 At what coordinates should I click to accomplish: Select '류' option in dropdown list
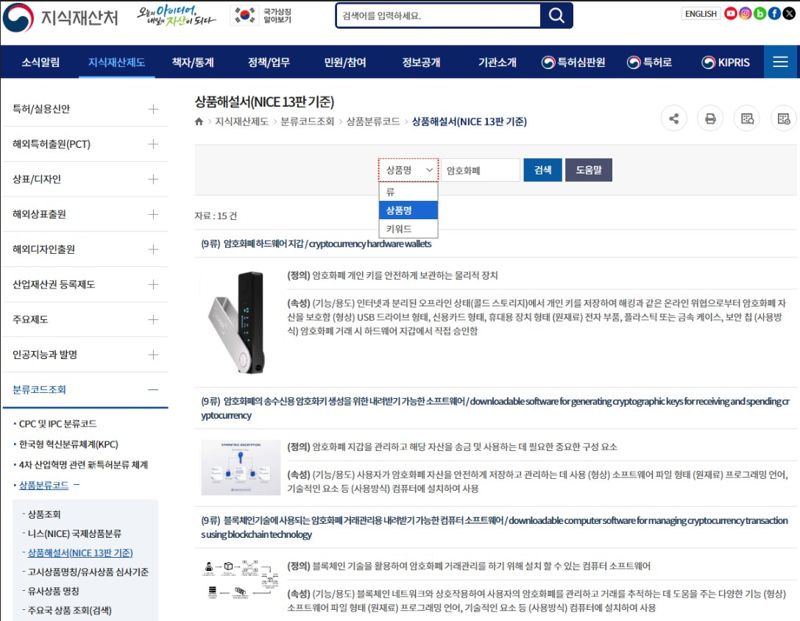point(390,190)
